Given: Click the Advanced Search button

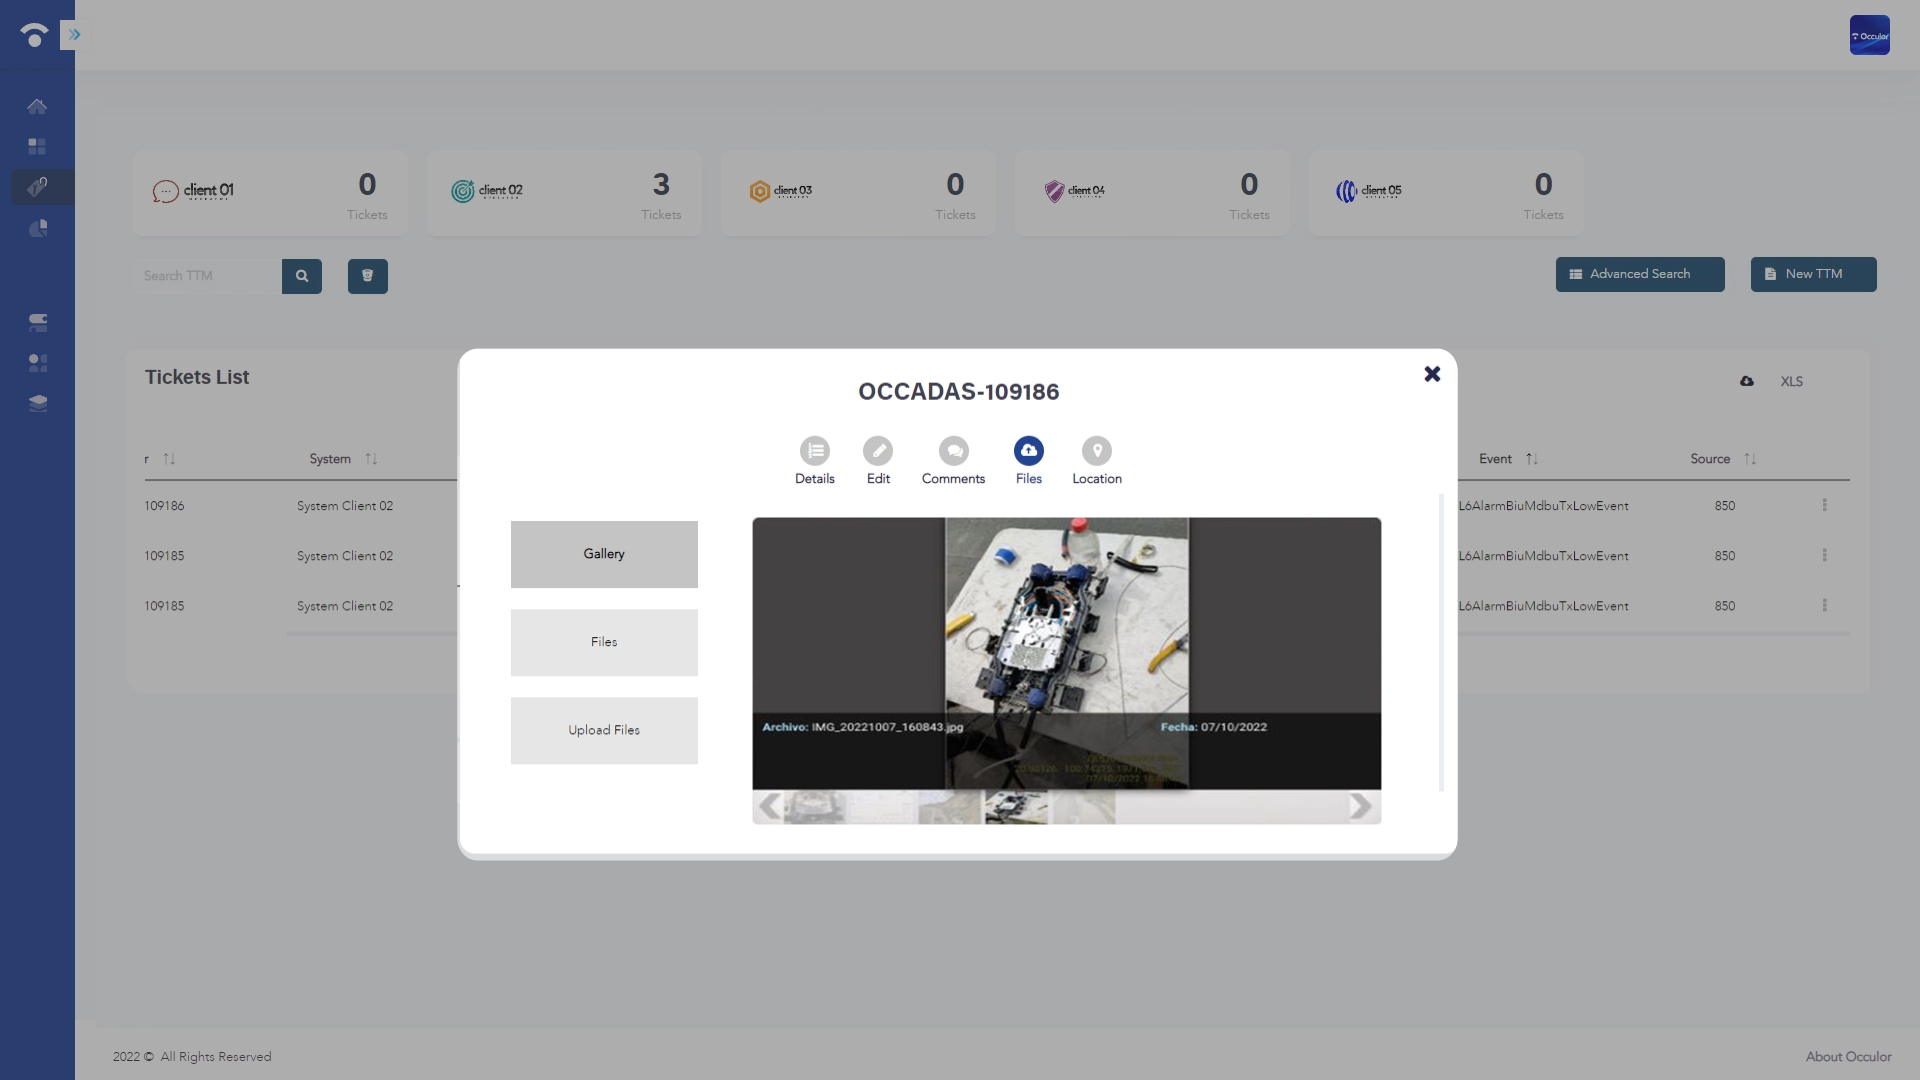Looking at the screenshot, I should tap(1640, 274).
